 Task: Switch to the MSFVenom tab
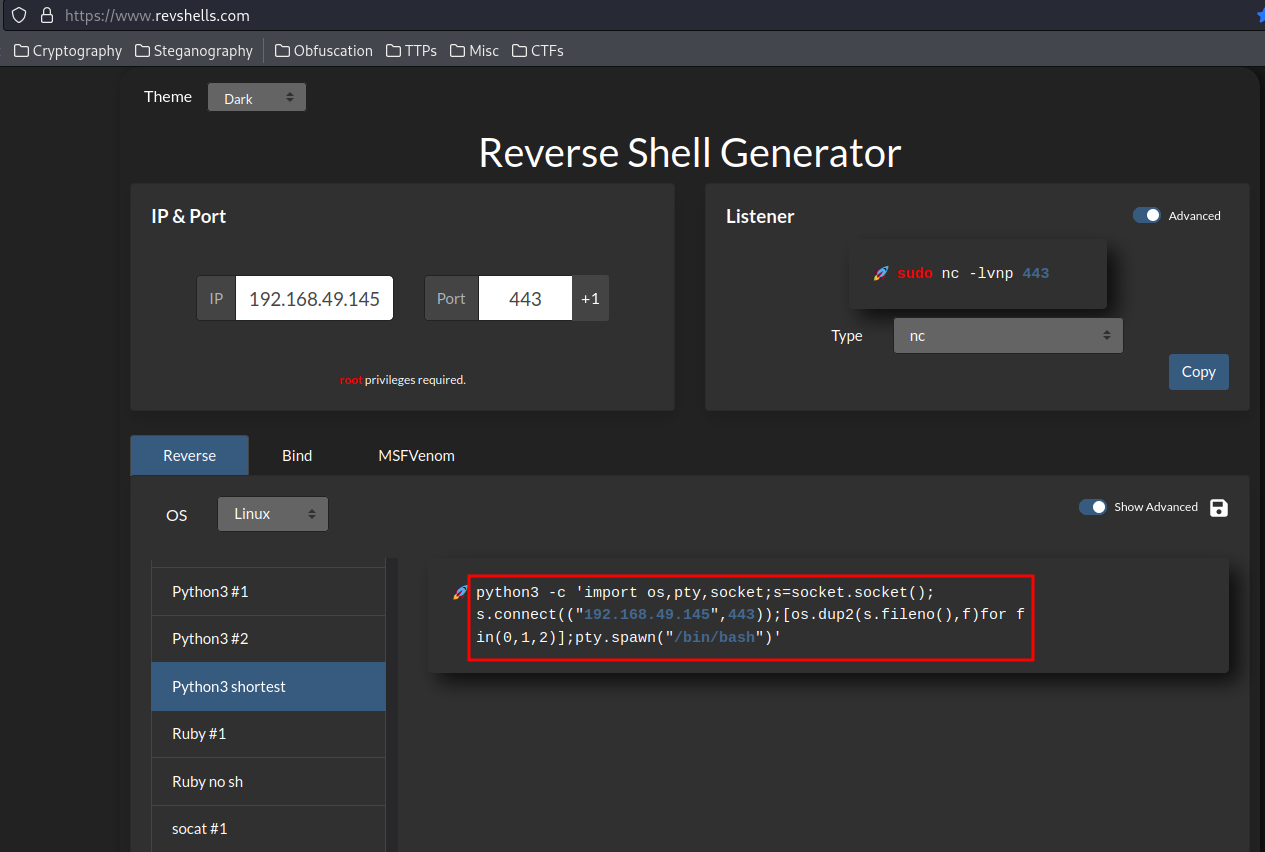point(416,455)
